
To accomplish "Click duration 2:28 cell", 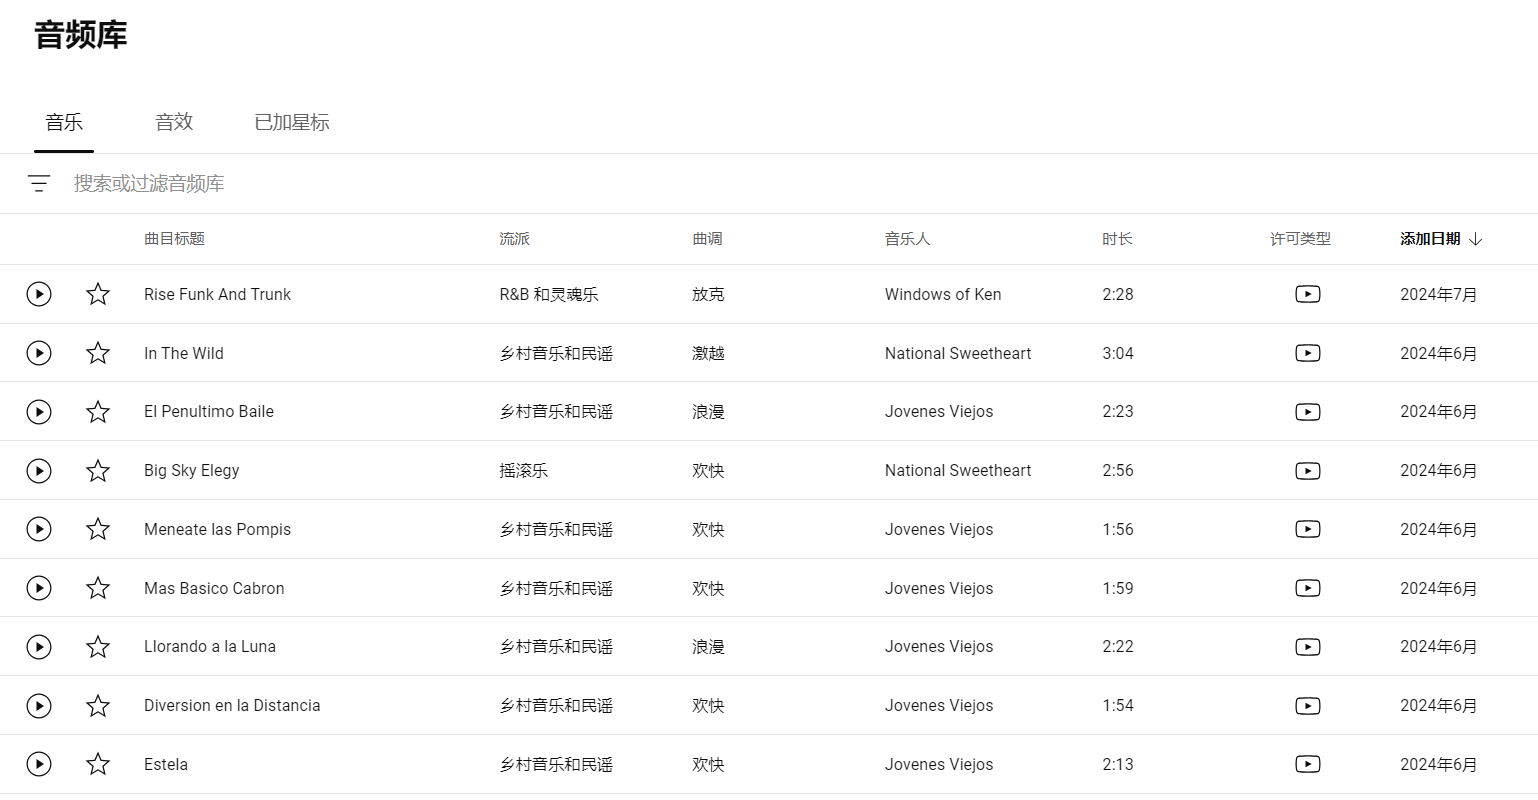I will 1118,294.
